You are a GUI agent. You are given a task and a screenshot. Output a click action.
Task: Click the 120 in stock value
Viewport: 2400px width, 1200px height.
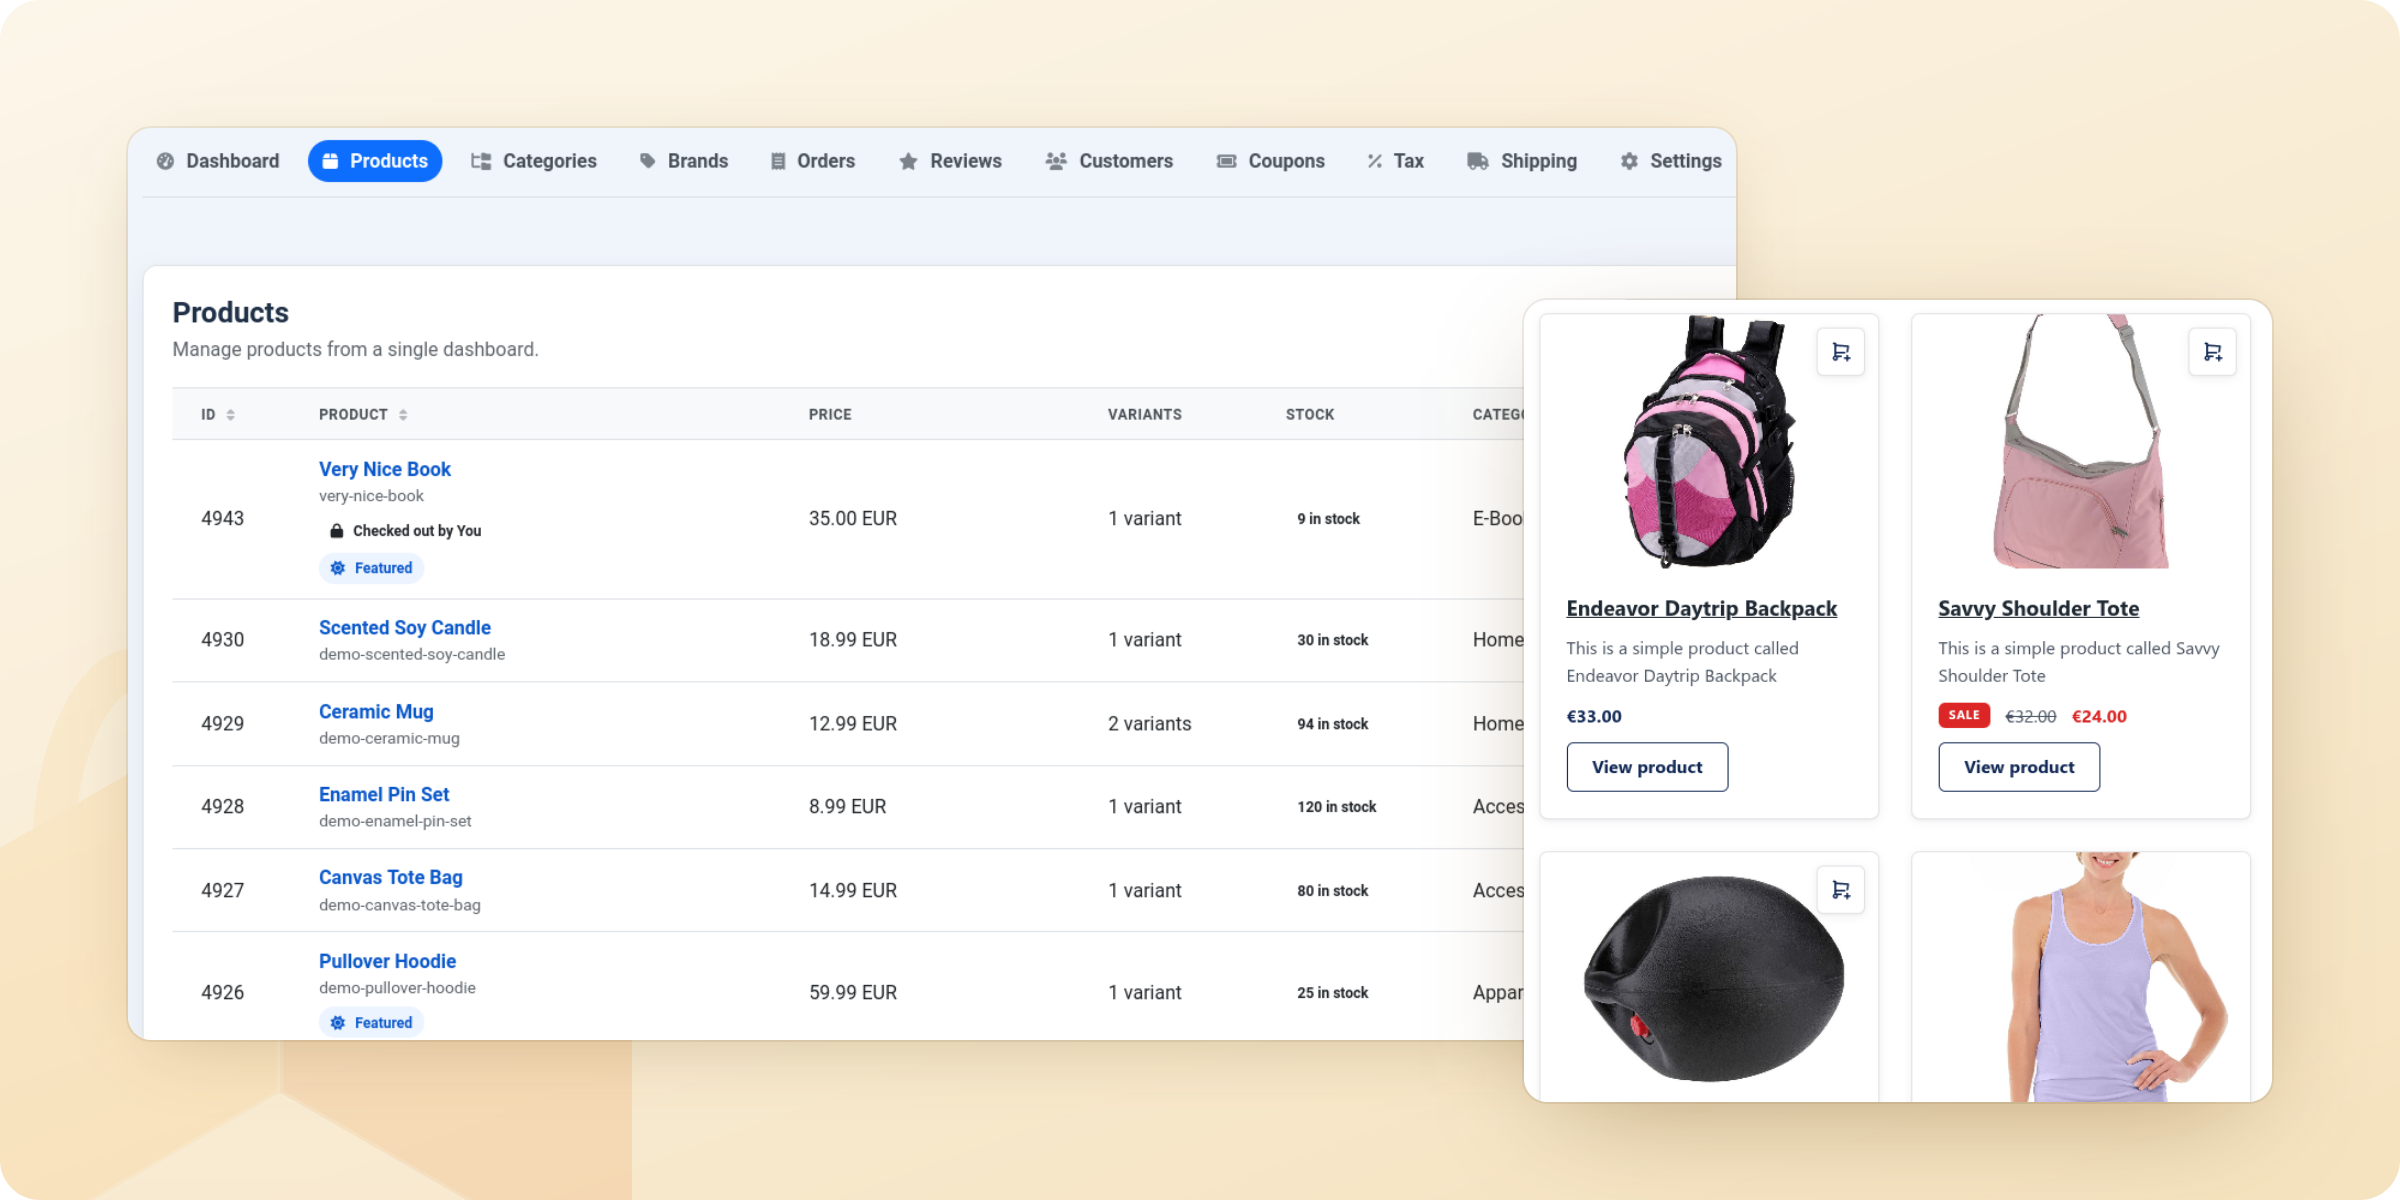[x=1337, y=807]
